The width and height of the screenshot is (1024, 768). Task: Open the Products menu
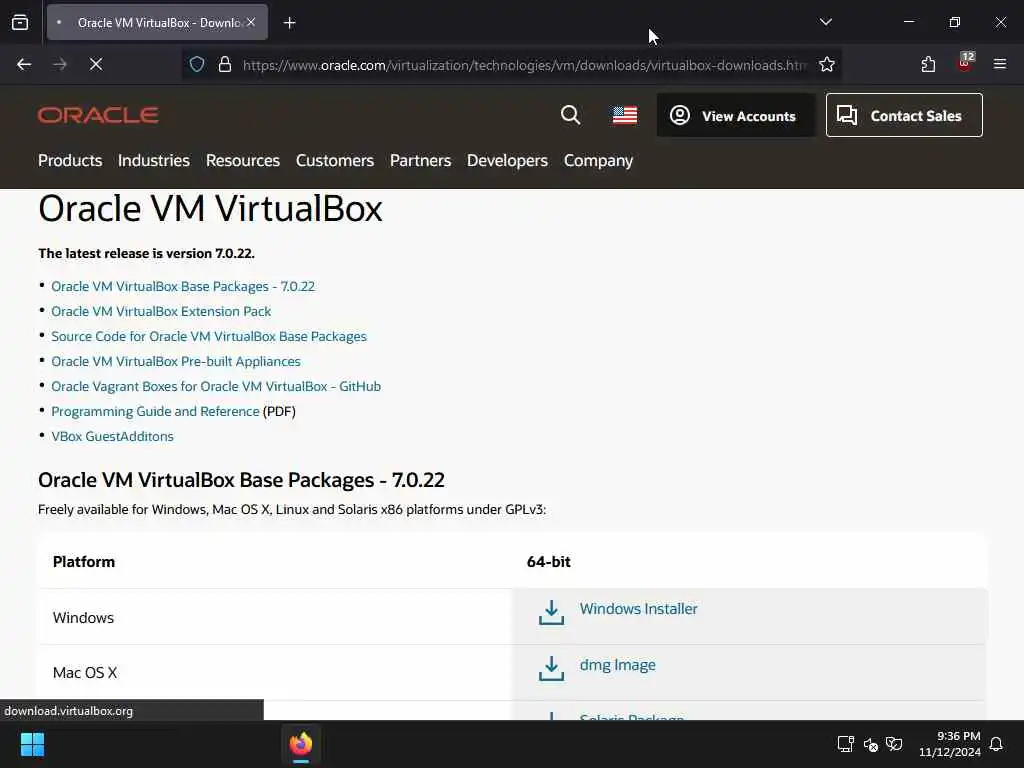(70, 161)
